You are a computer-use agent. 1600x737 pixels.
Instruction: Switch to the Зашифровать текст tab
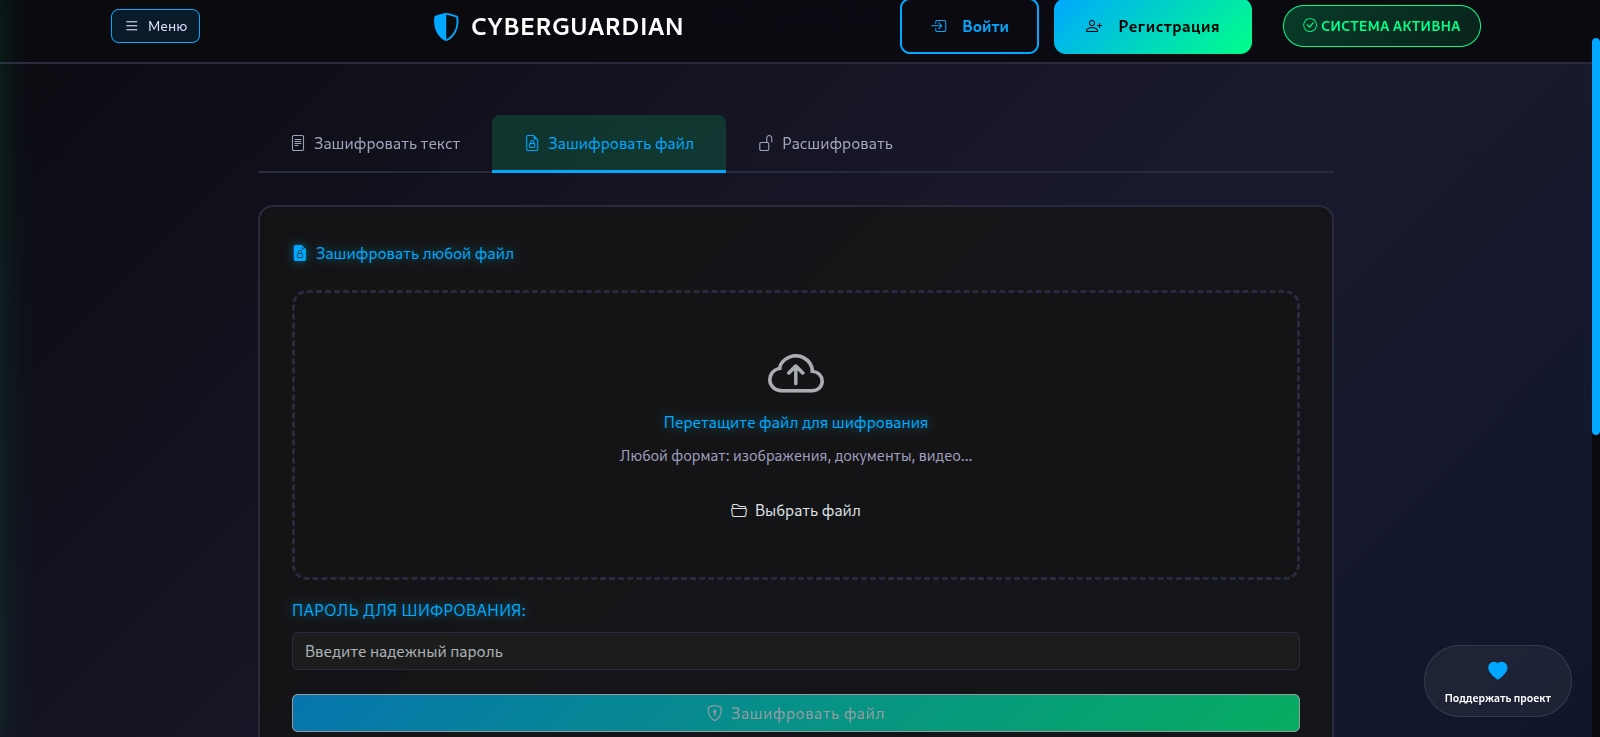(x=375, y=144)
